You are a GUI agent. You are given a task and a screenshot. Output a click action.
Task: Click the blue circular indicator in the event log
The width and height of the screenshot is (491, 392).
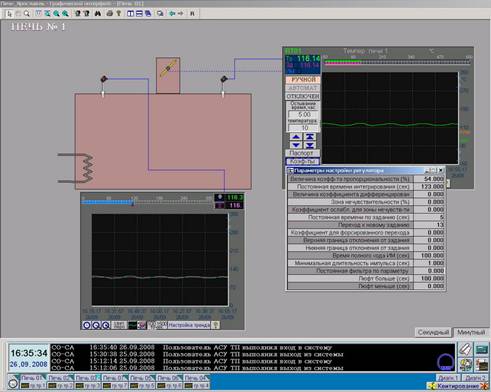click(446, 362)
